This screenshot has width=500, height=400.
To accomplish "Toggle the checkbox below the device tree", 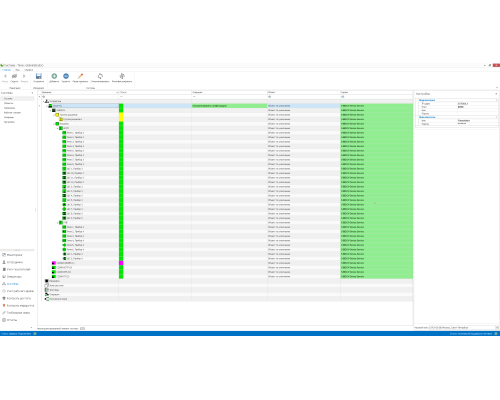I will 82,328.
